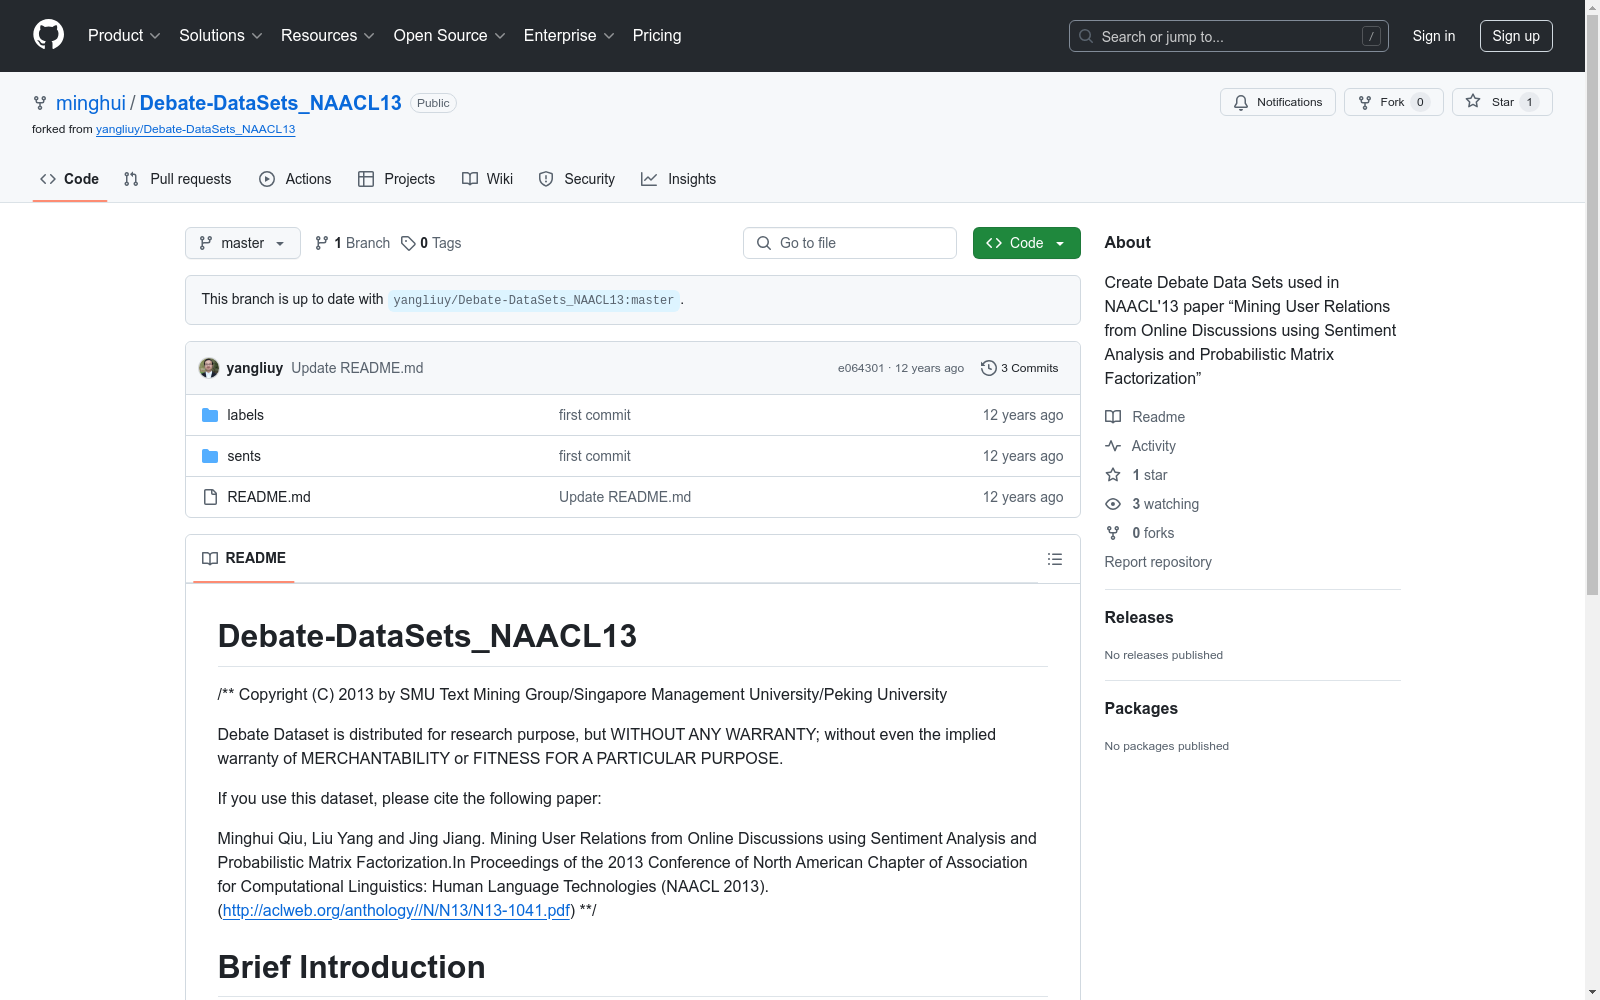Star this repository

tap(1502, 102)
